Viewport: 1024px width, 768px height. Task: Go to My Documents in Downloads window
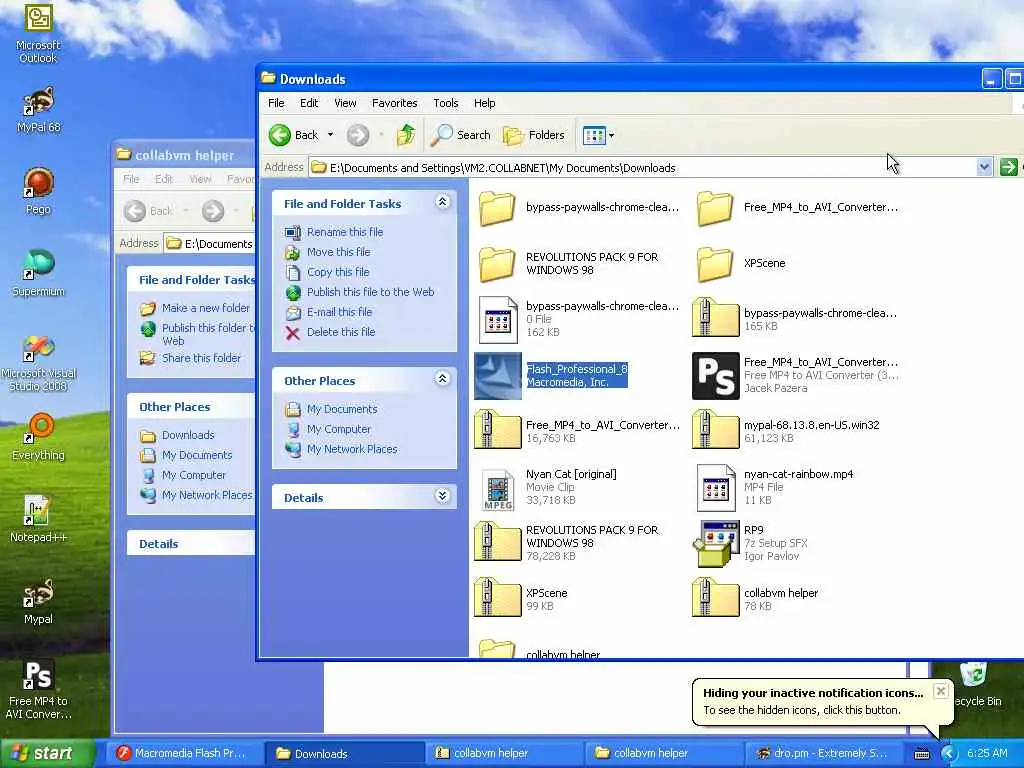(342, 409)
